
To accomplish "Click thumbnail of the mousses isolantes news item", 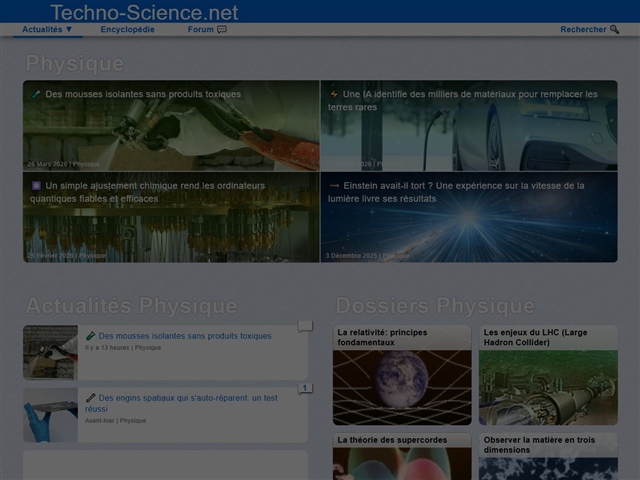I will pyautogui.click(x=50, y=352).
